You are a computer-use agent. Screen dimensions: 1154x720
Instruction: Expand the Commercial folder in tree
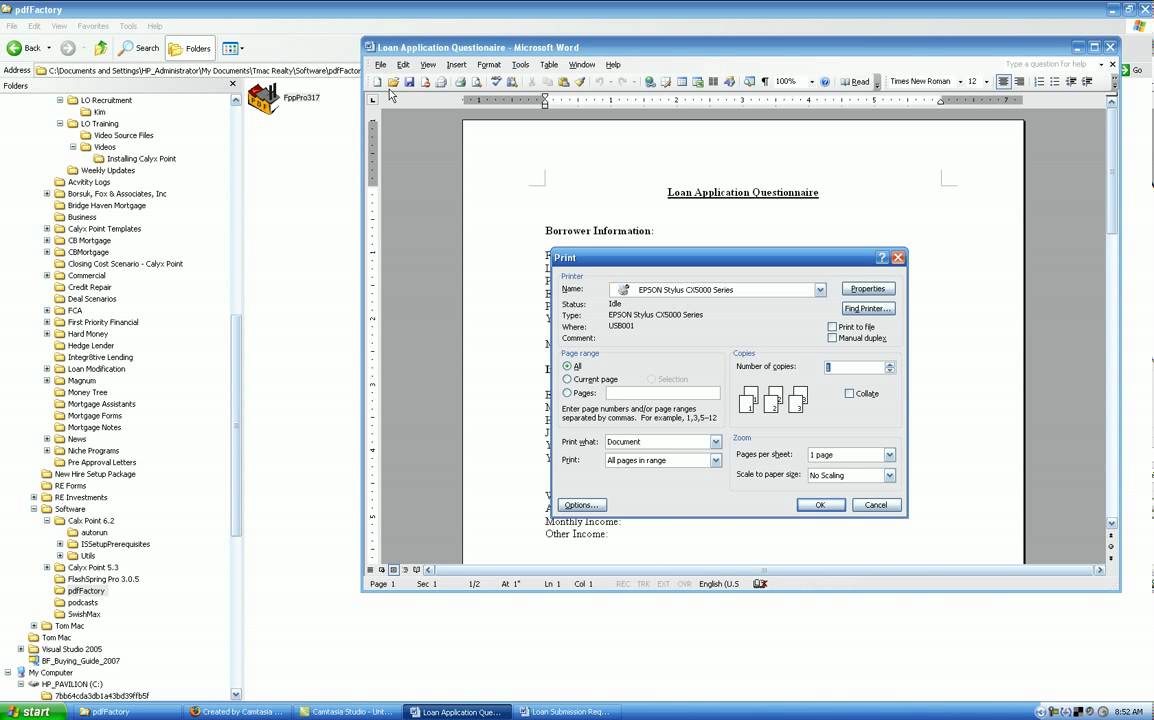[47, 275]
